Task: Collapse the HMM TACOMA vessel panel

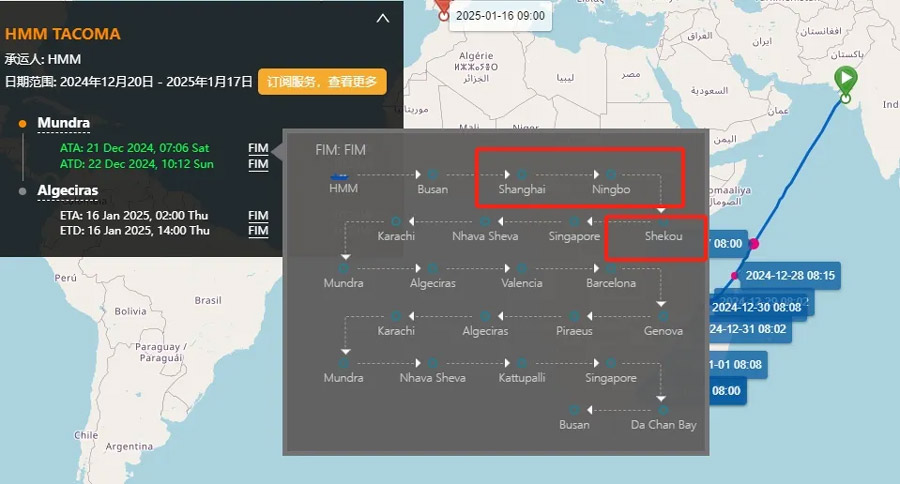Action: 382,18
